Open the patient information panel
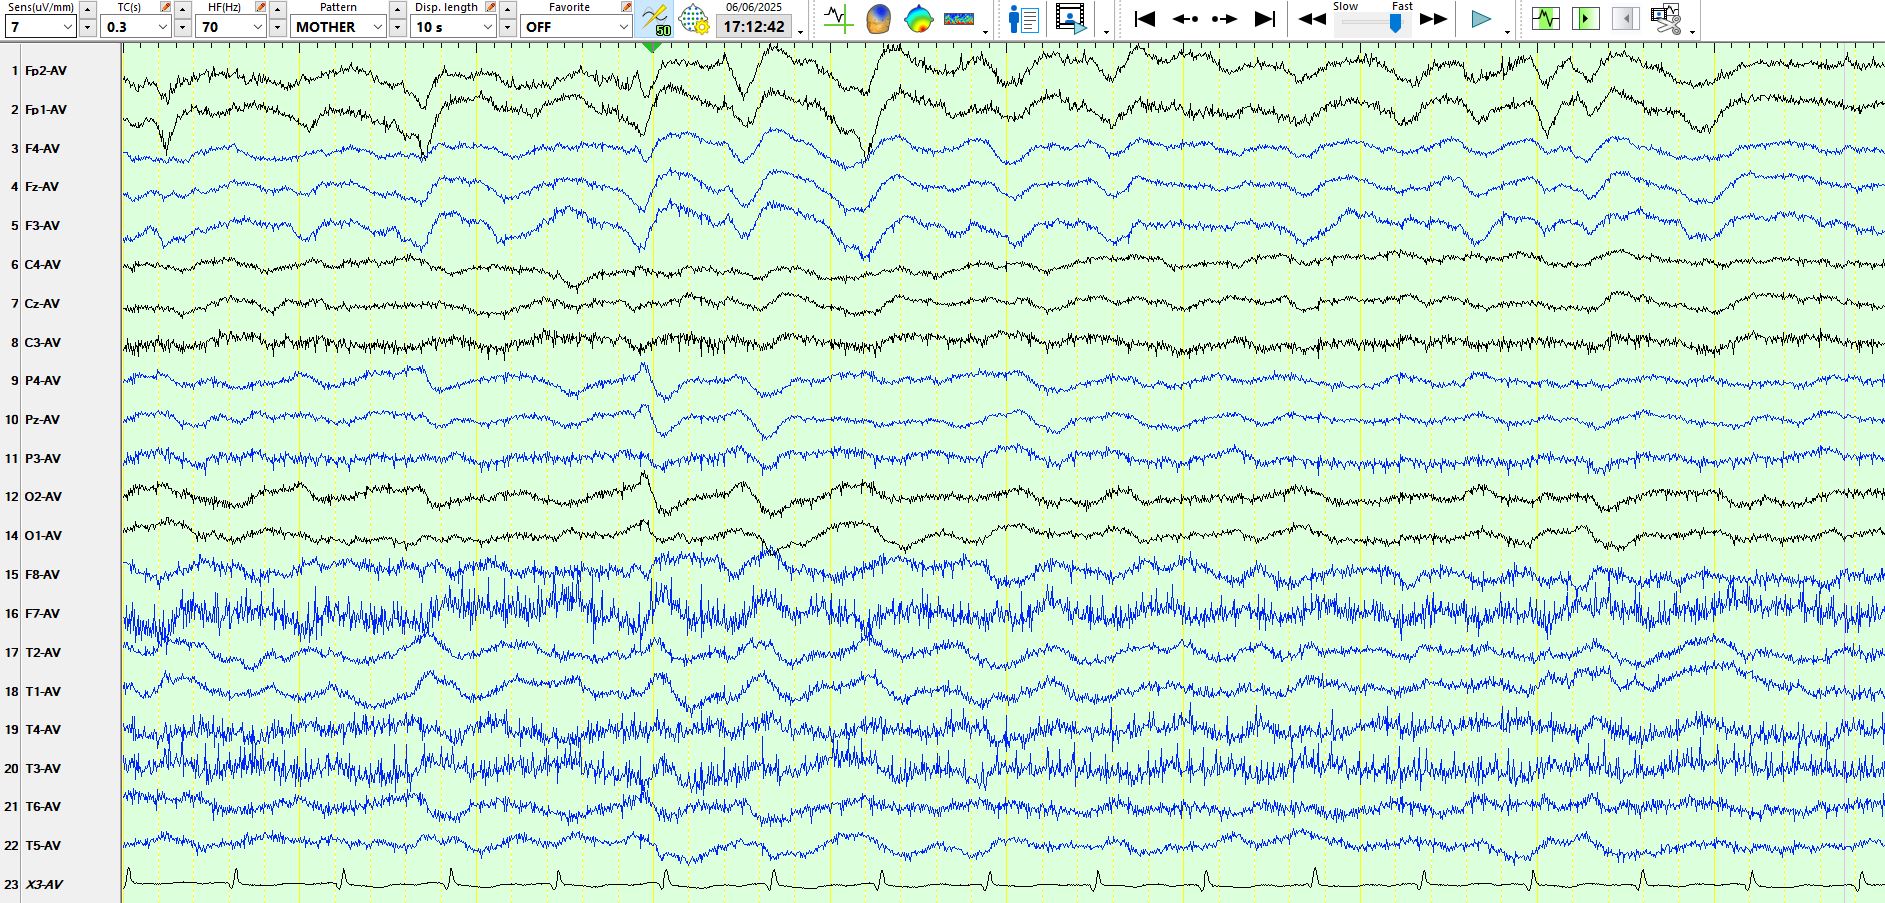This screenshot has width=1885, height=903. 1023,19
